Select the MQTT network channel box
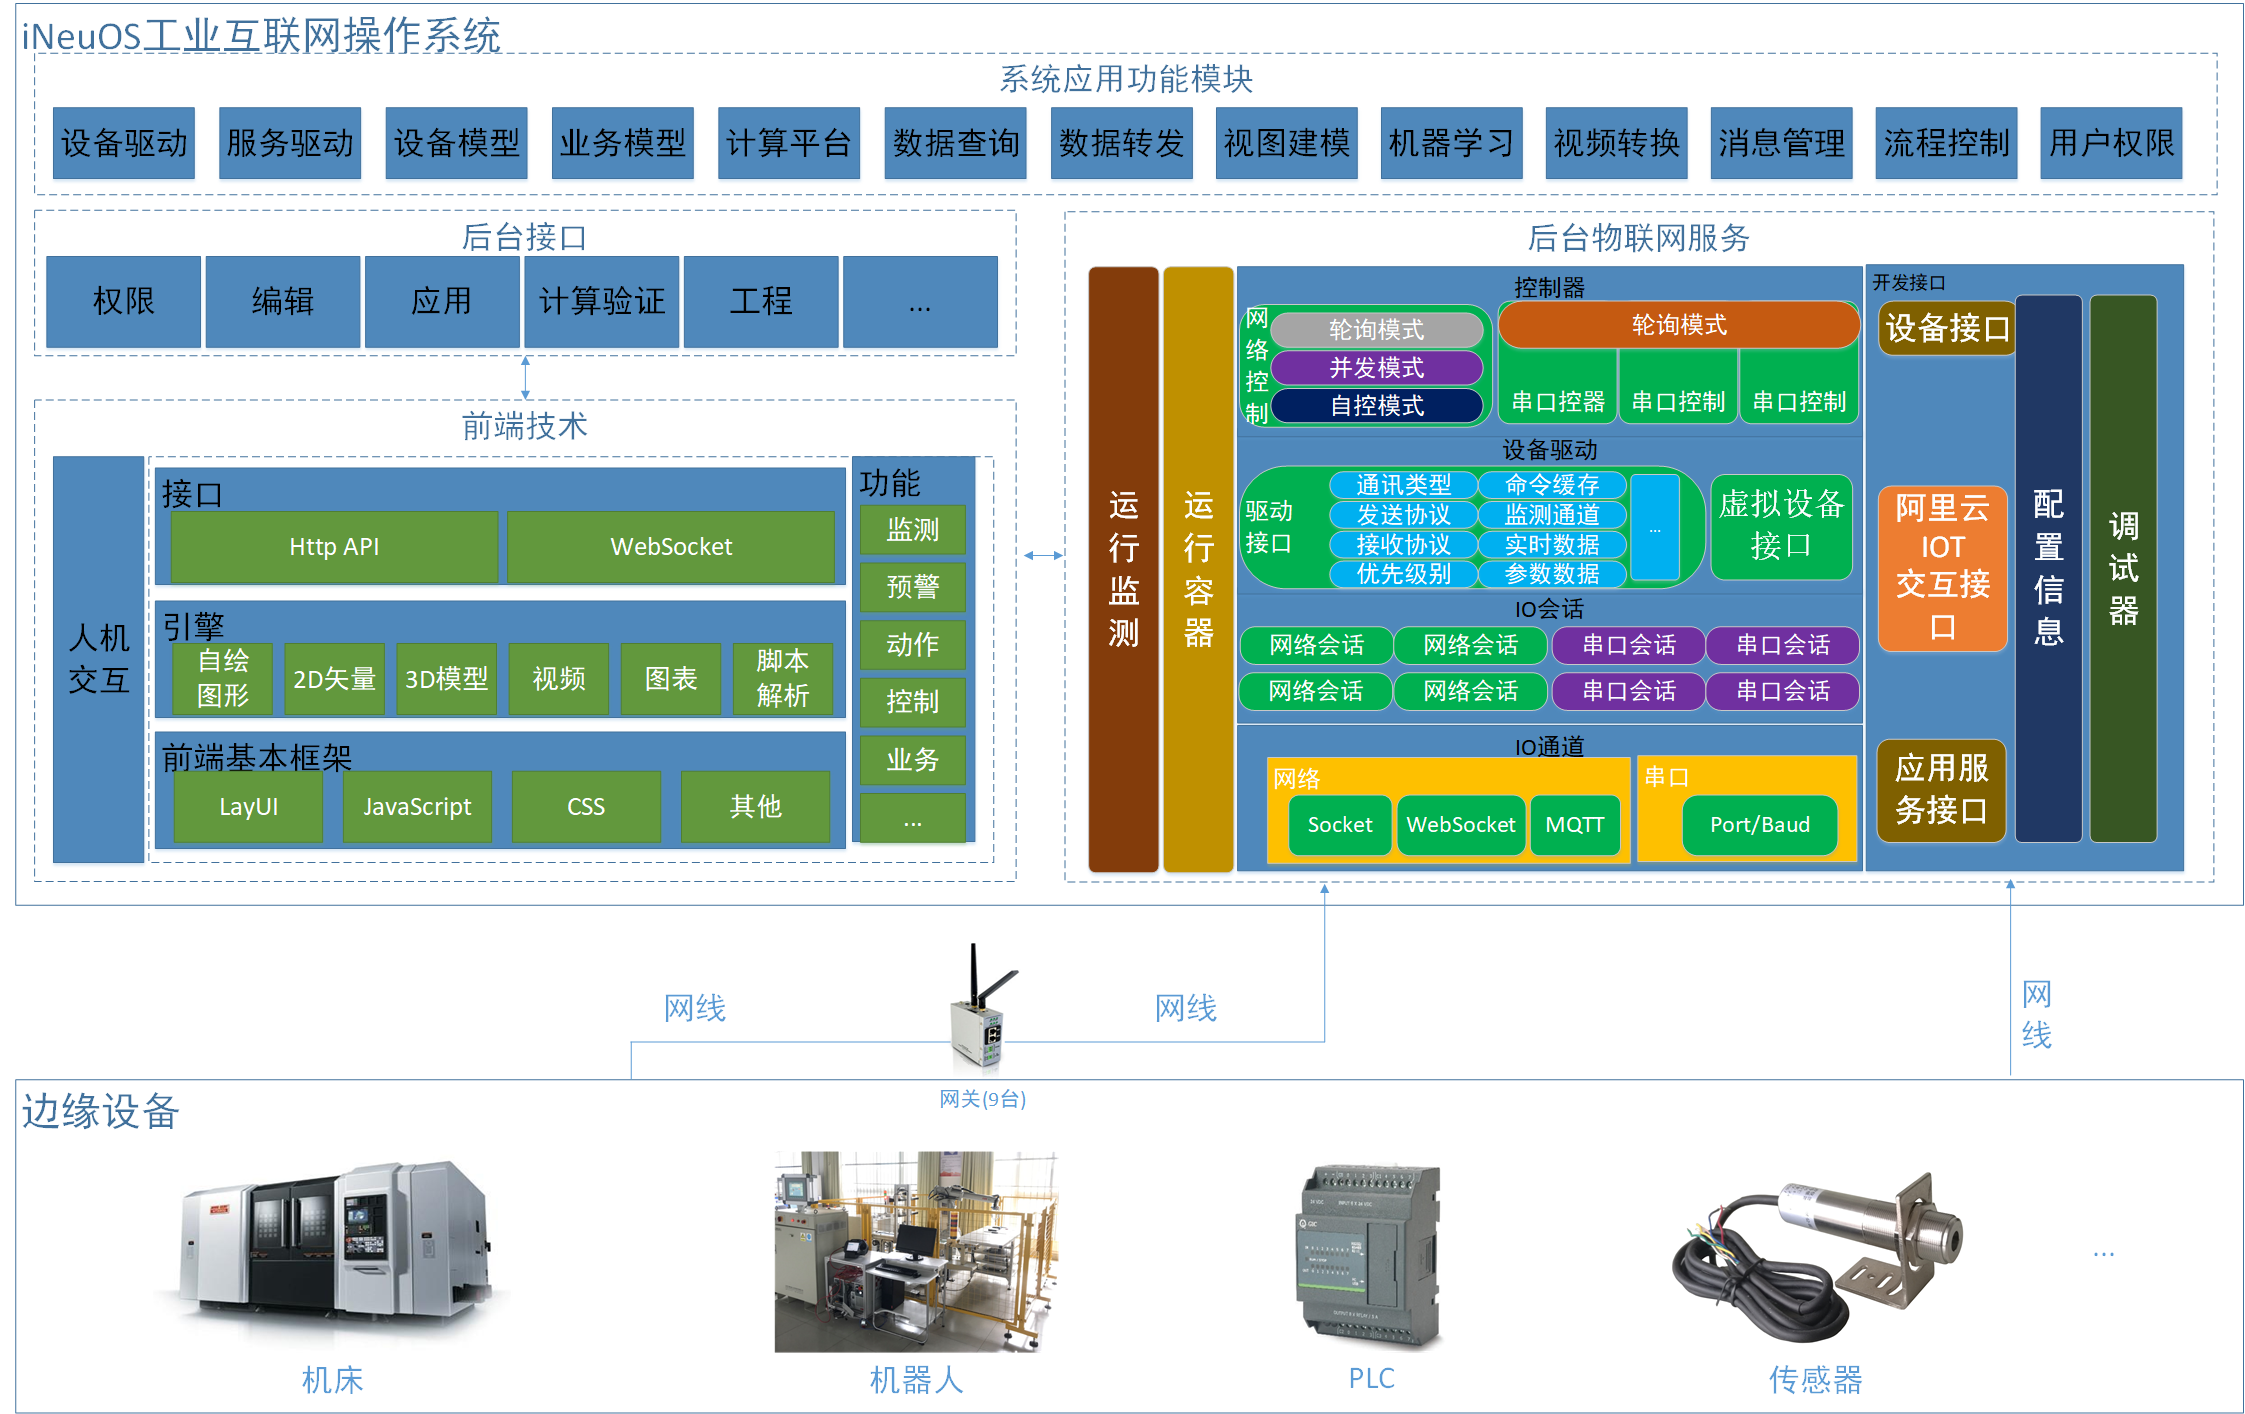The width and height of the screenshot is (2245, 1414). tap(1574, 825)
